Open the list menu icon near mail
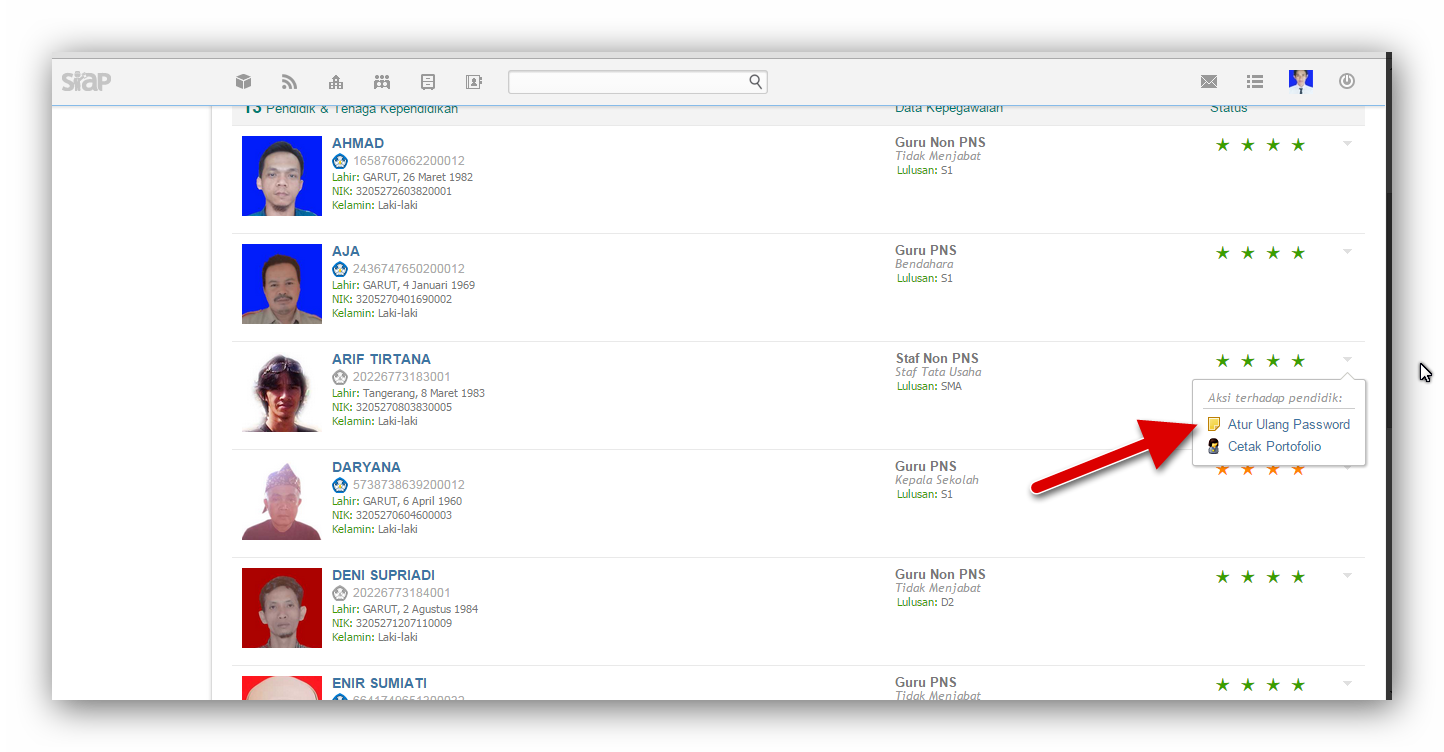This screenshot has width=1444, height=752. (1255, 82)
